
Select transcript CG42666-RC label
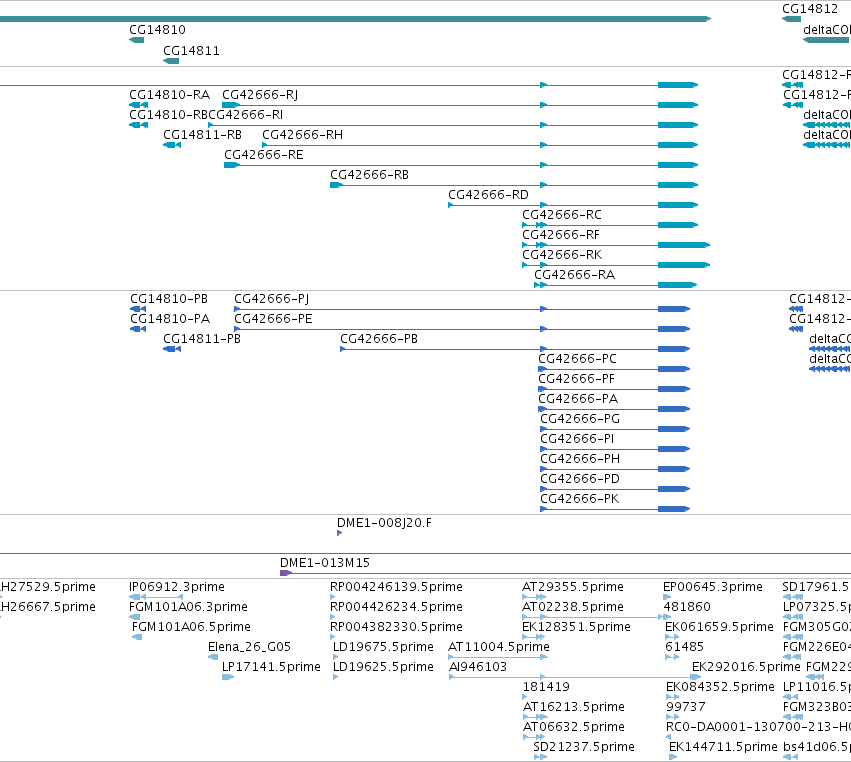tap(562, 215)
